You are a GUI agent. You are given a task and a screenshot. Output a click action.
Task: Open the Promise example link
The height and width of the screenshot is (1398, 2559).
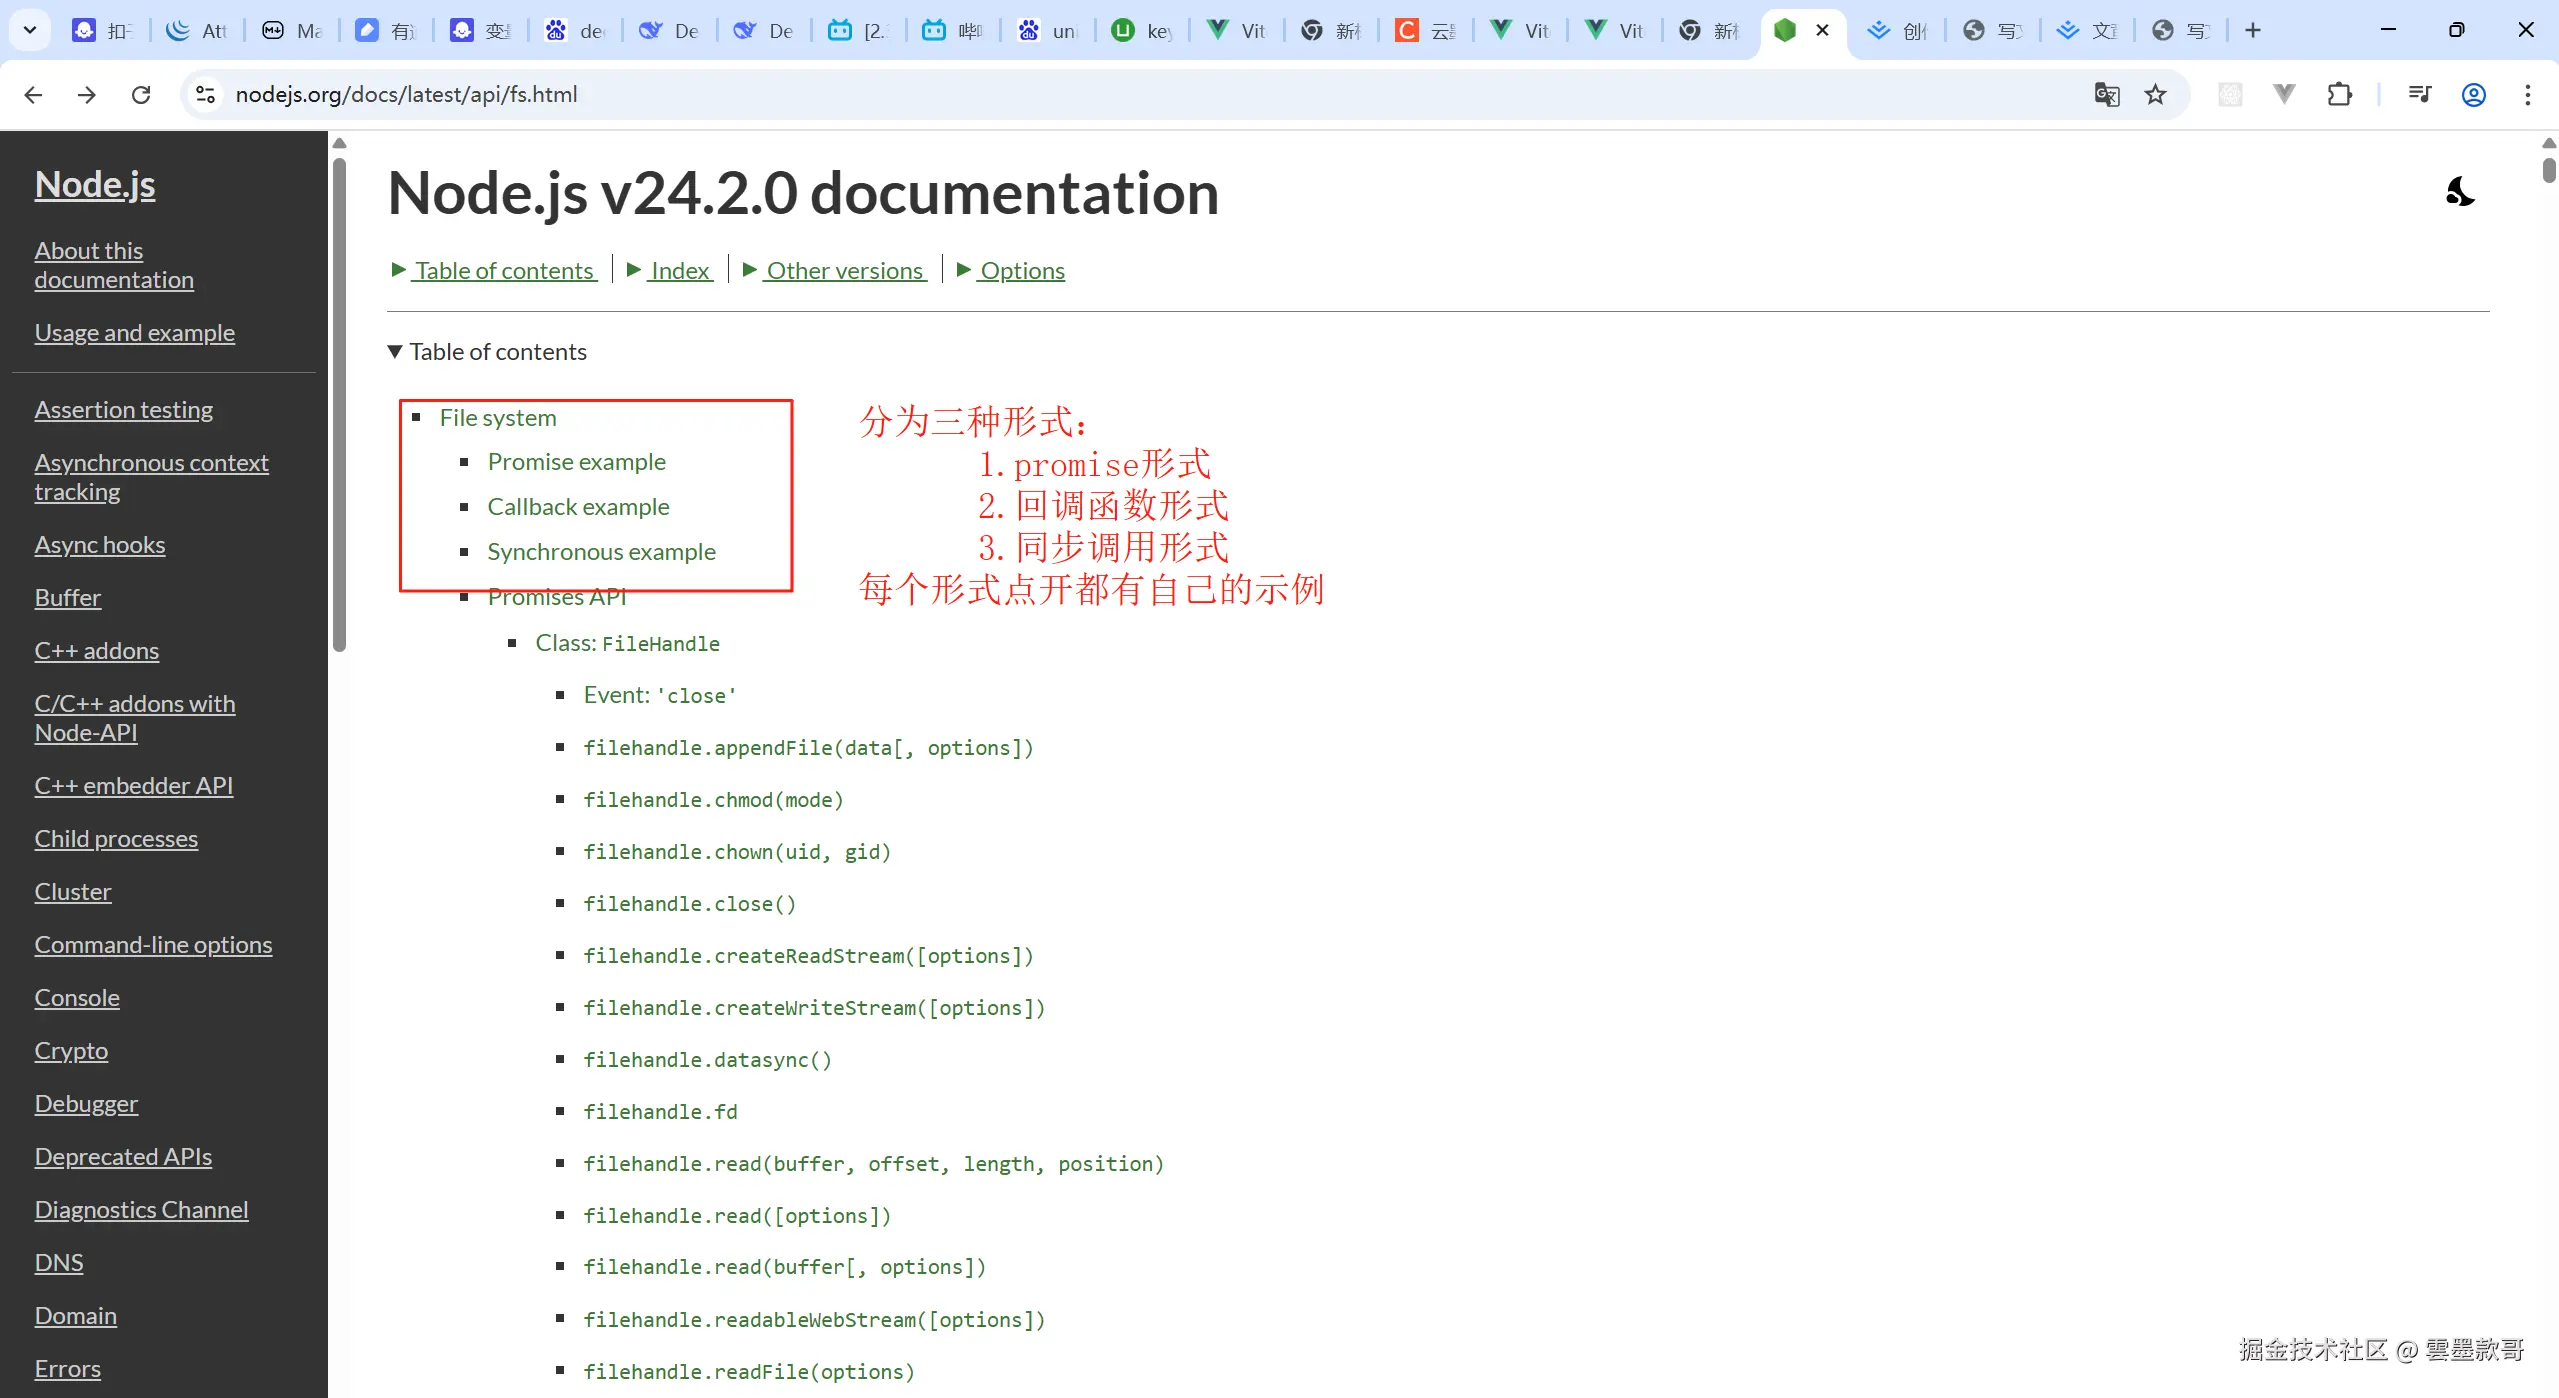tap(576, 461)
